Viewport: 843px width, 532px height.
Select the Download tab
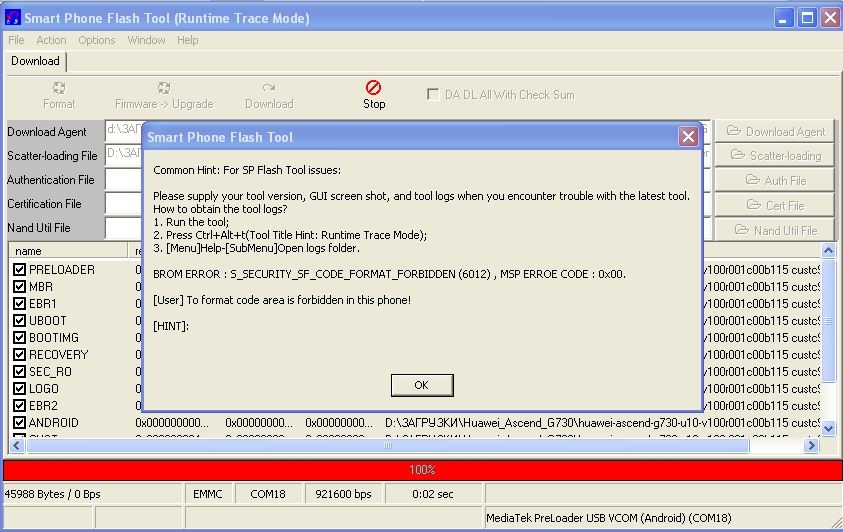[35, 61]
